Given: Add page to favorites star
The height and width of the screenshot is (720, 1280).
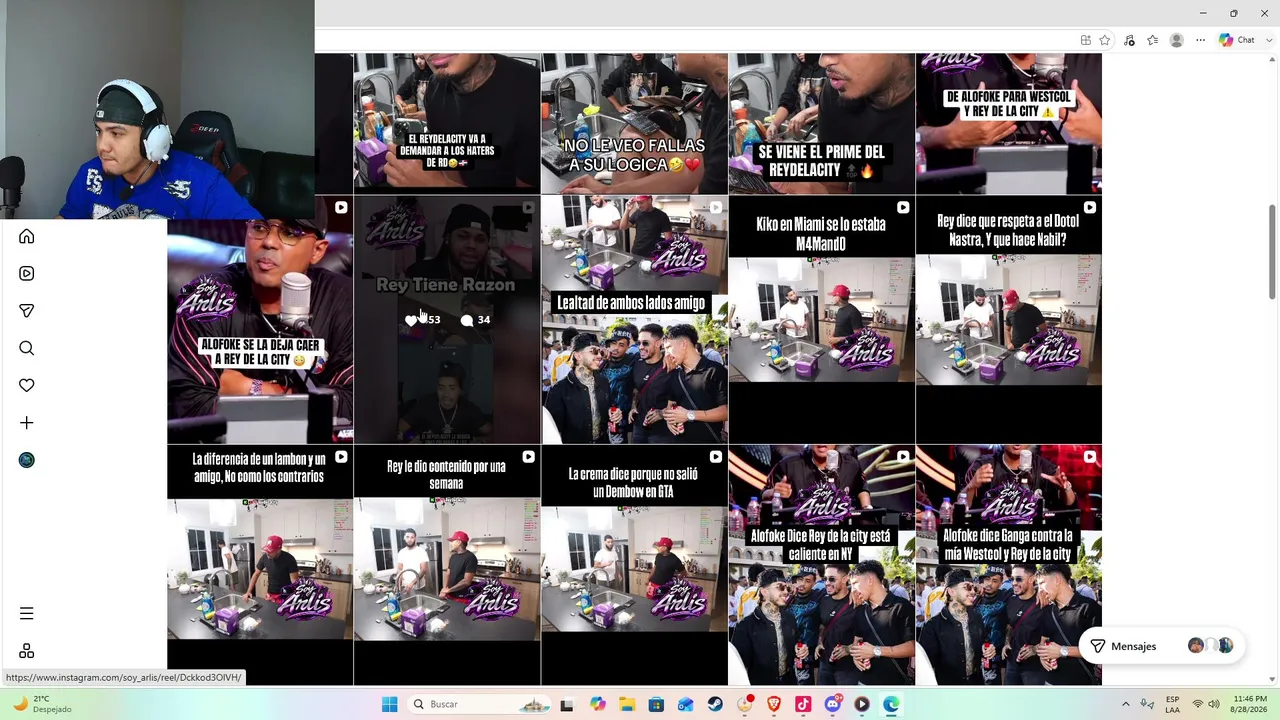Looking at the screenshot, I should click(1105, 40).
